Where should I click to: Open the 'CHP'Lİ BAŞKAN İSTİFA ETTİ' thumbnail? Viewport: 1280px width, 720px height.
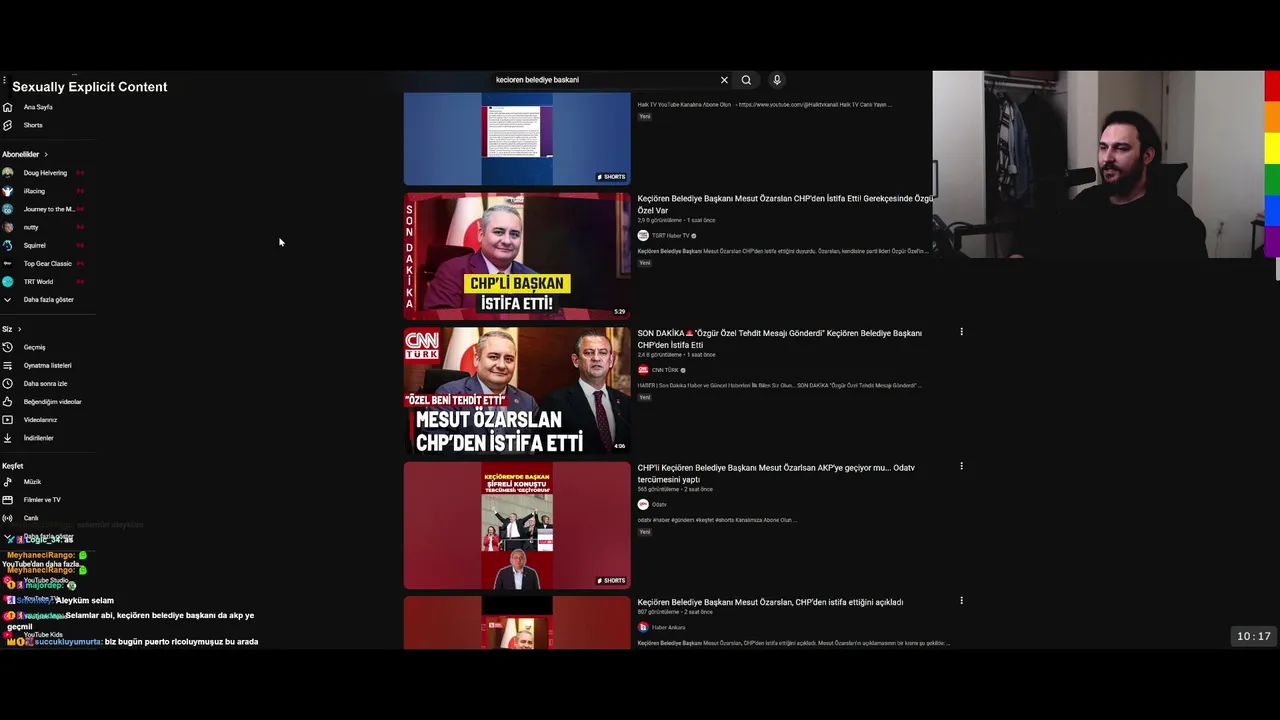coord(517,256)
